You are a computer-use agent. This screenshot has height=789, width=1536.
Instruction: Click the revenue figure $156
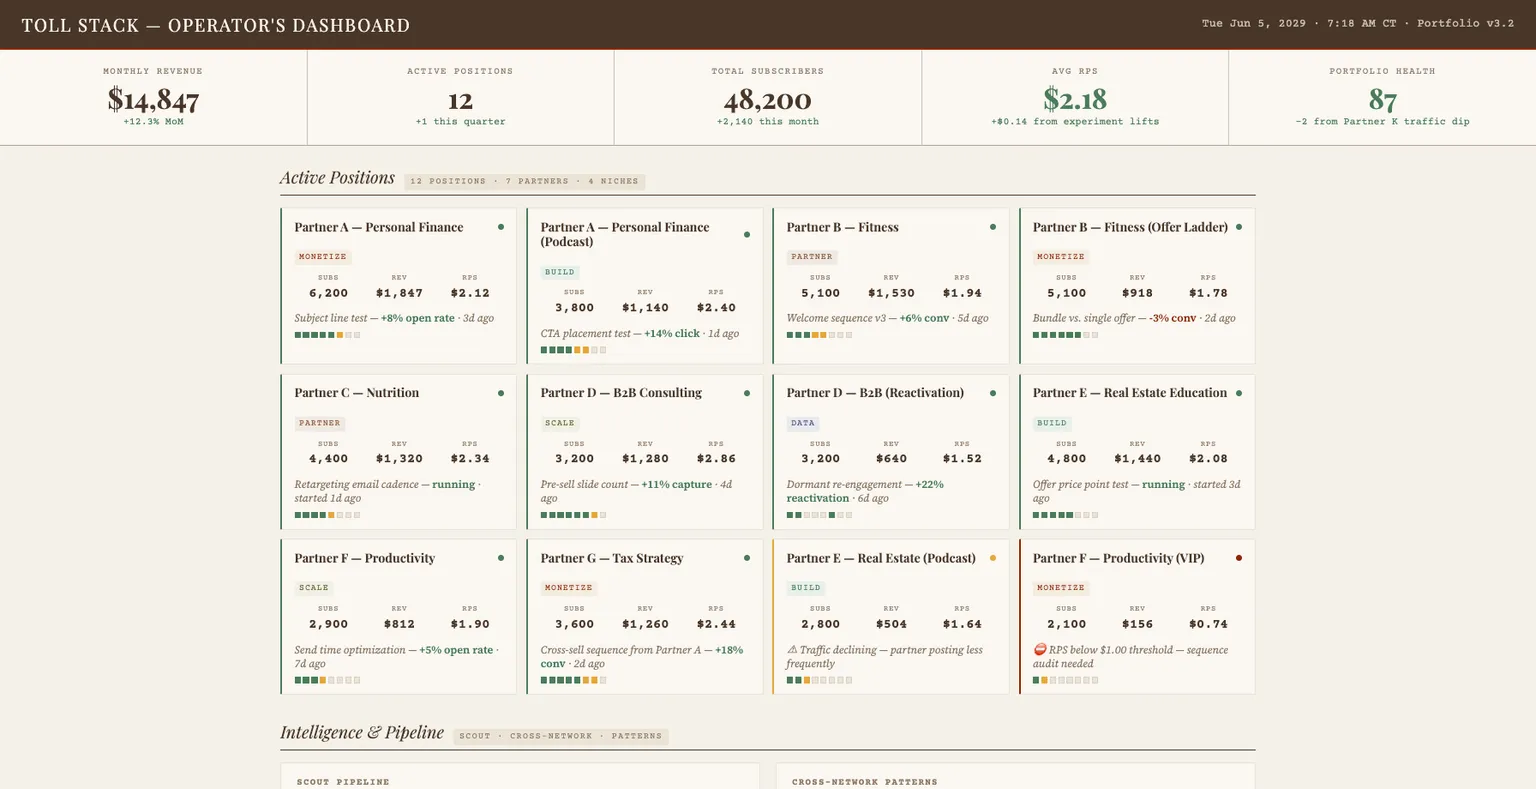[1137, 624]
